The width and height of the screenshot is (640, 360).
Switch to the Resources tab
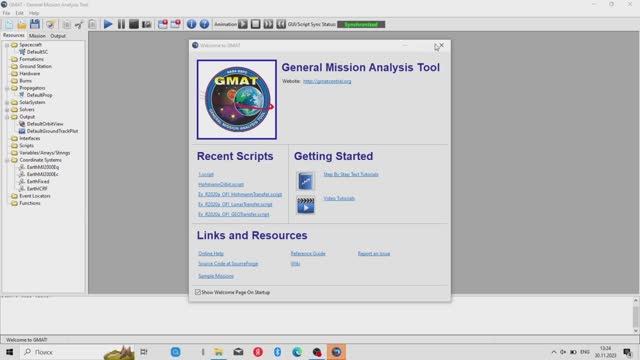pyautogui.click(x=14, y=36)
